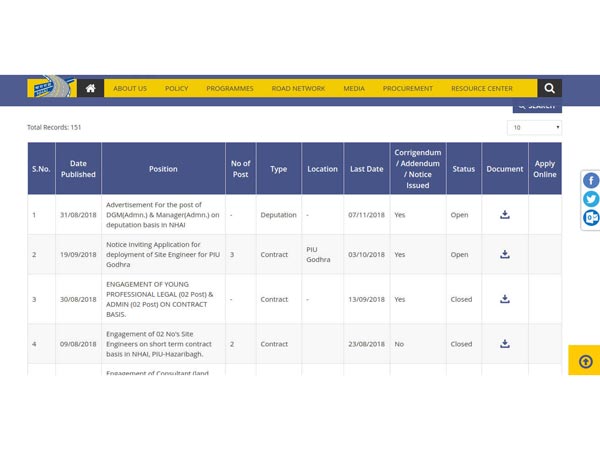Open the Outlook mail share icon
The image size is (600, 450).
tap(591, 218)
